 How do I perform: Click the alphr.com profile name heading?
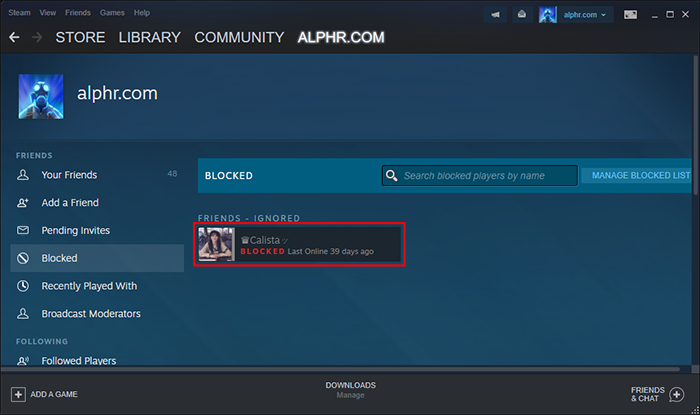(x=117, y=94)
